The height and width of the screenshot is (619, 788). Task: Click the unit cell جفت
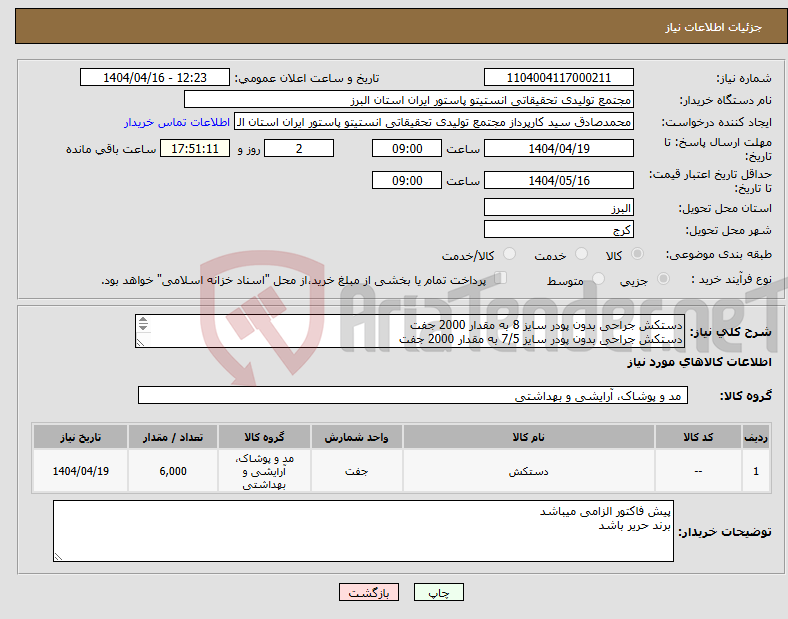click(356, 471)
